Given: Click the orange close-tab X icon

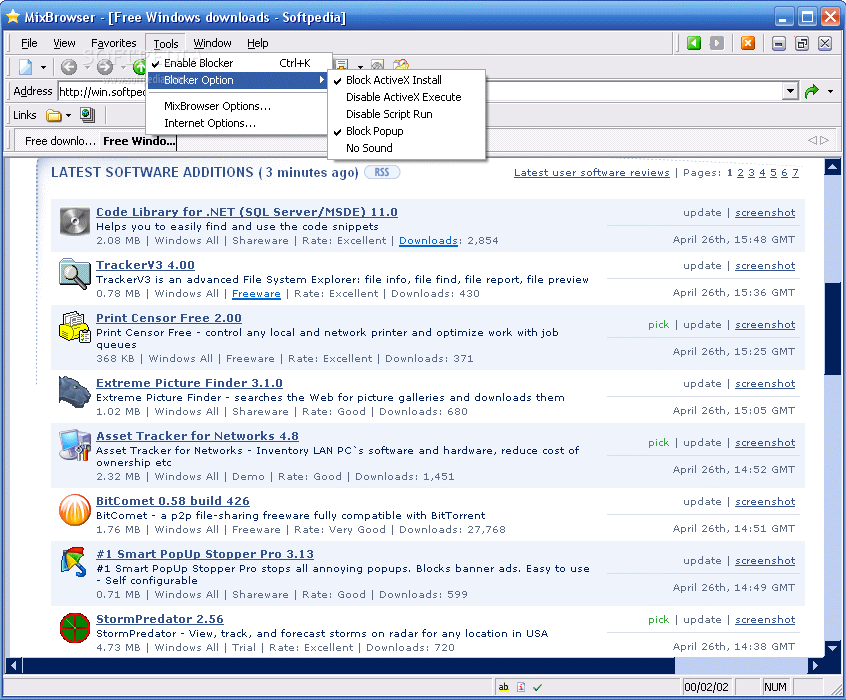Looking at the screenshot, I should [x=748, y=43].
